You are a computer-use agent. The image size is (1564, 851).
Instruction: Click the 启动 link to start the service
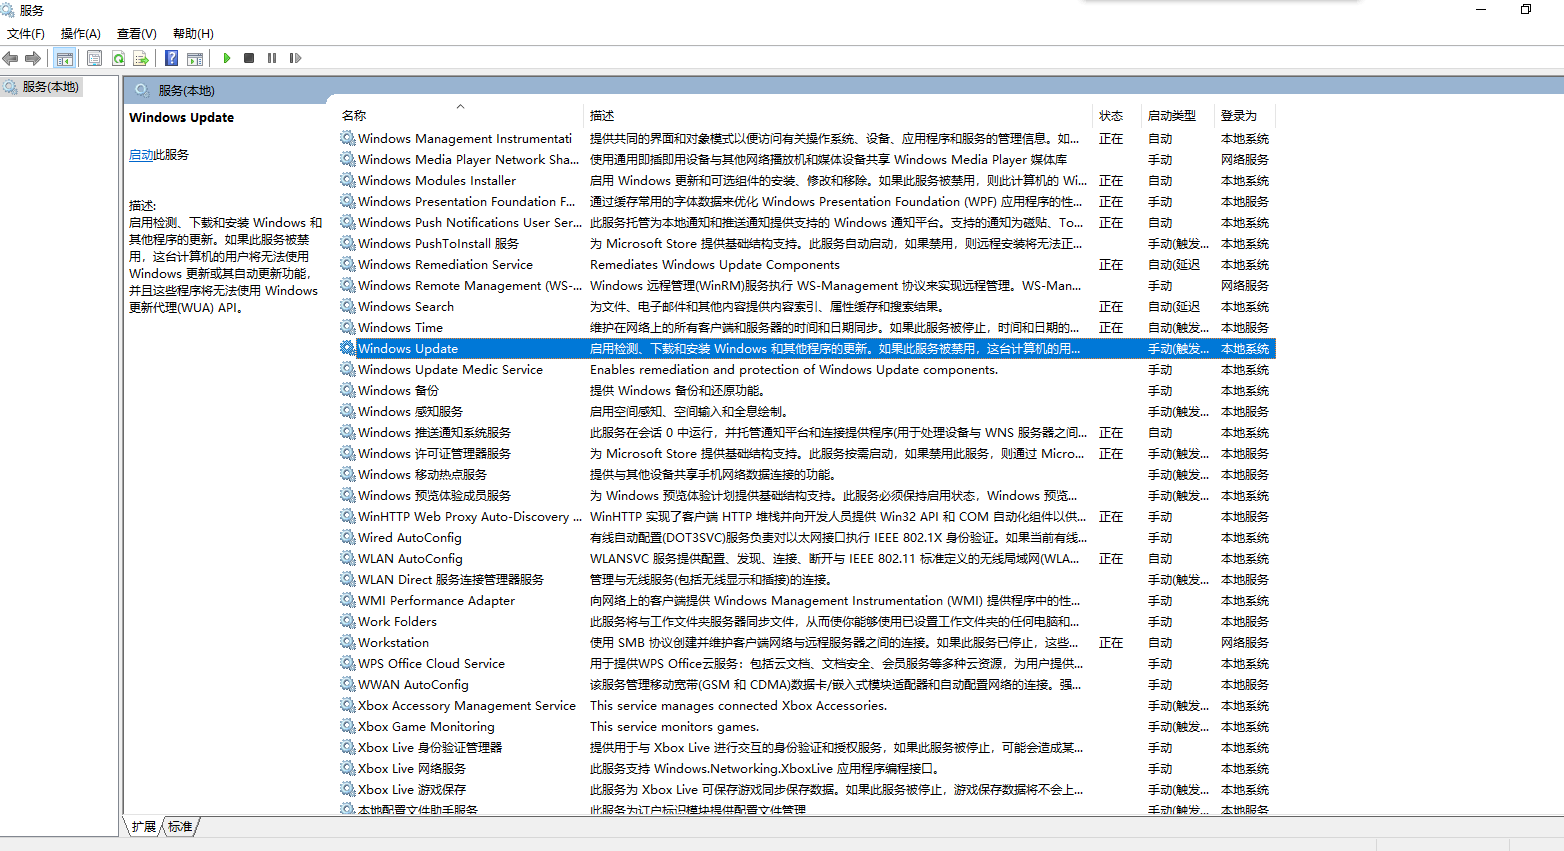tap(141, 155)
